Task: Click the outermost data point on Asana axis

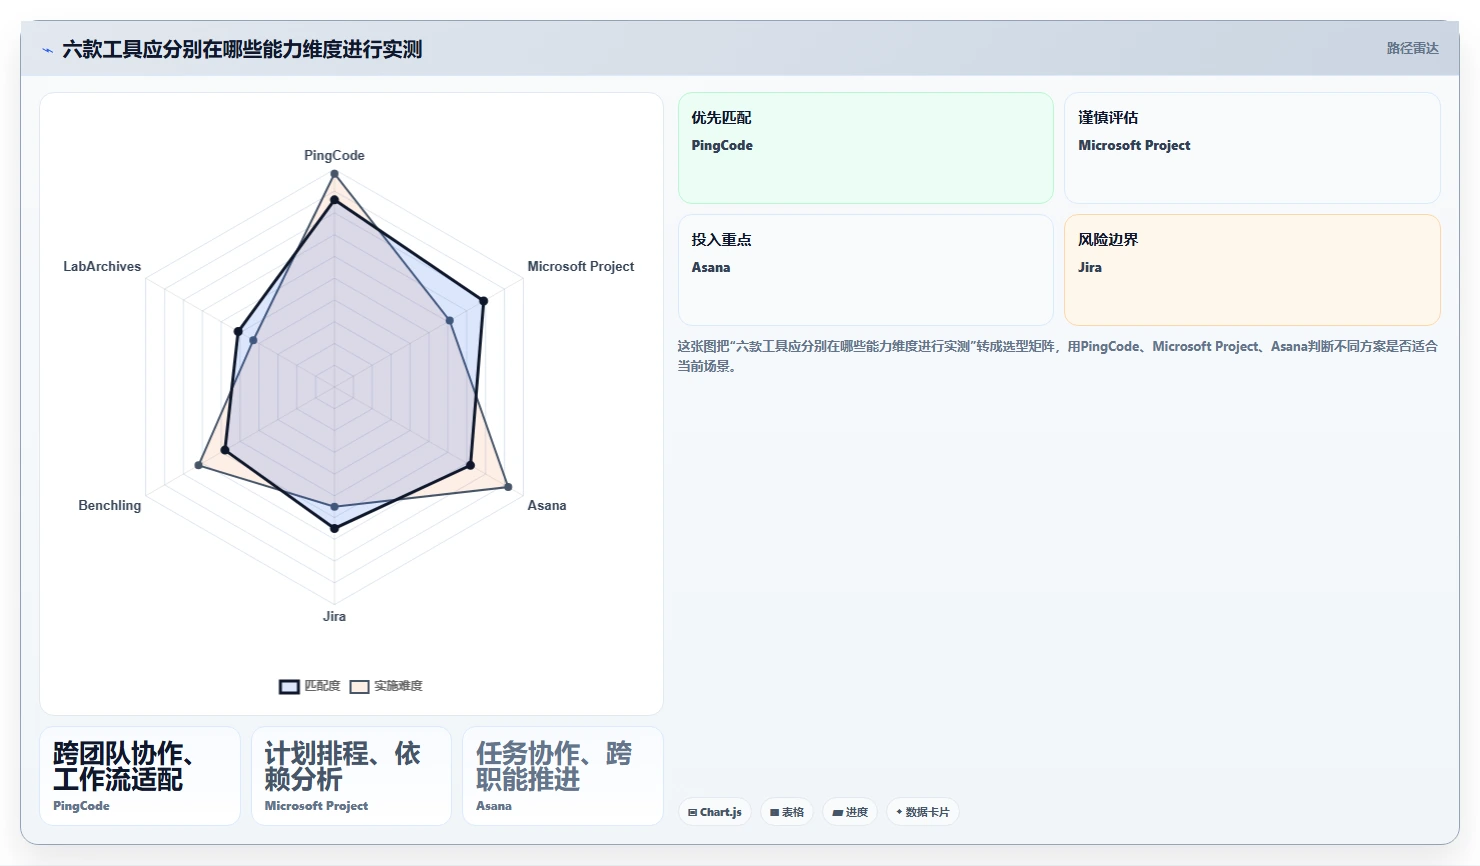Action: (x=508, y=487)
